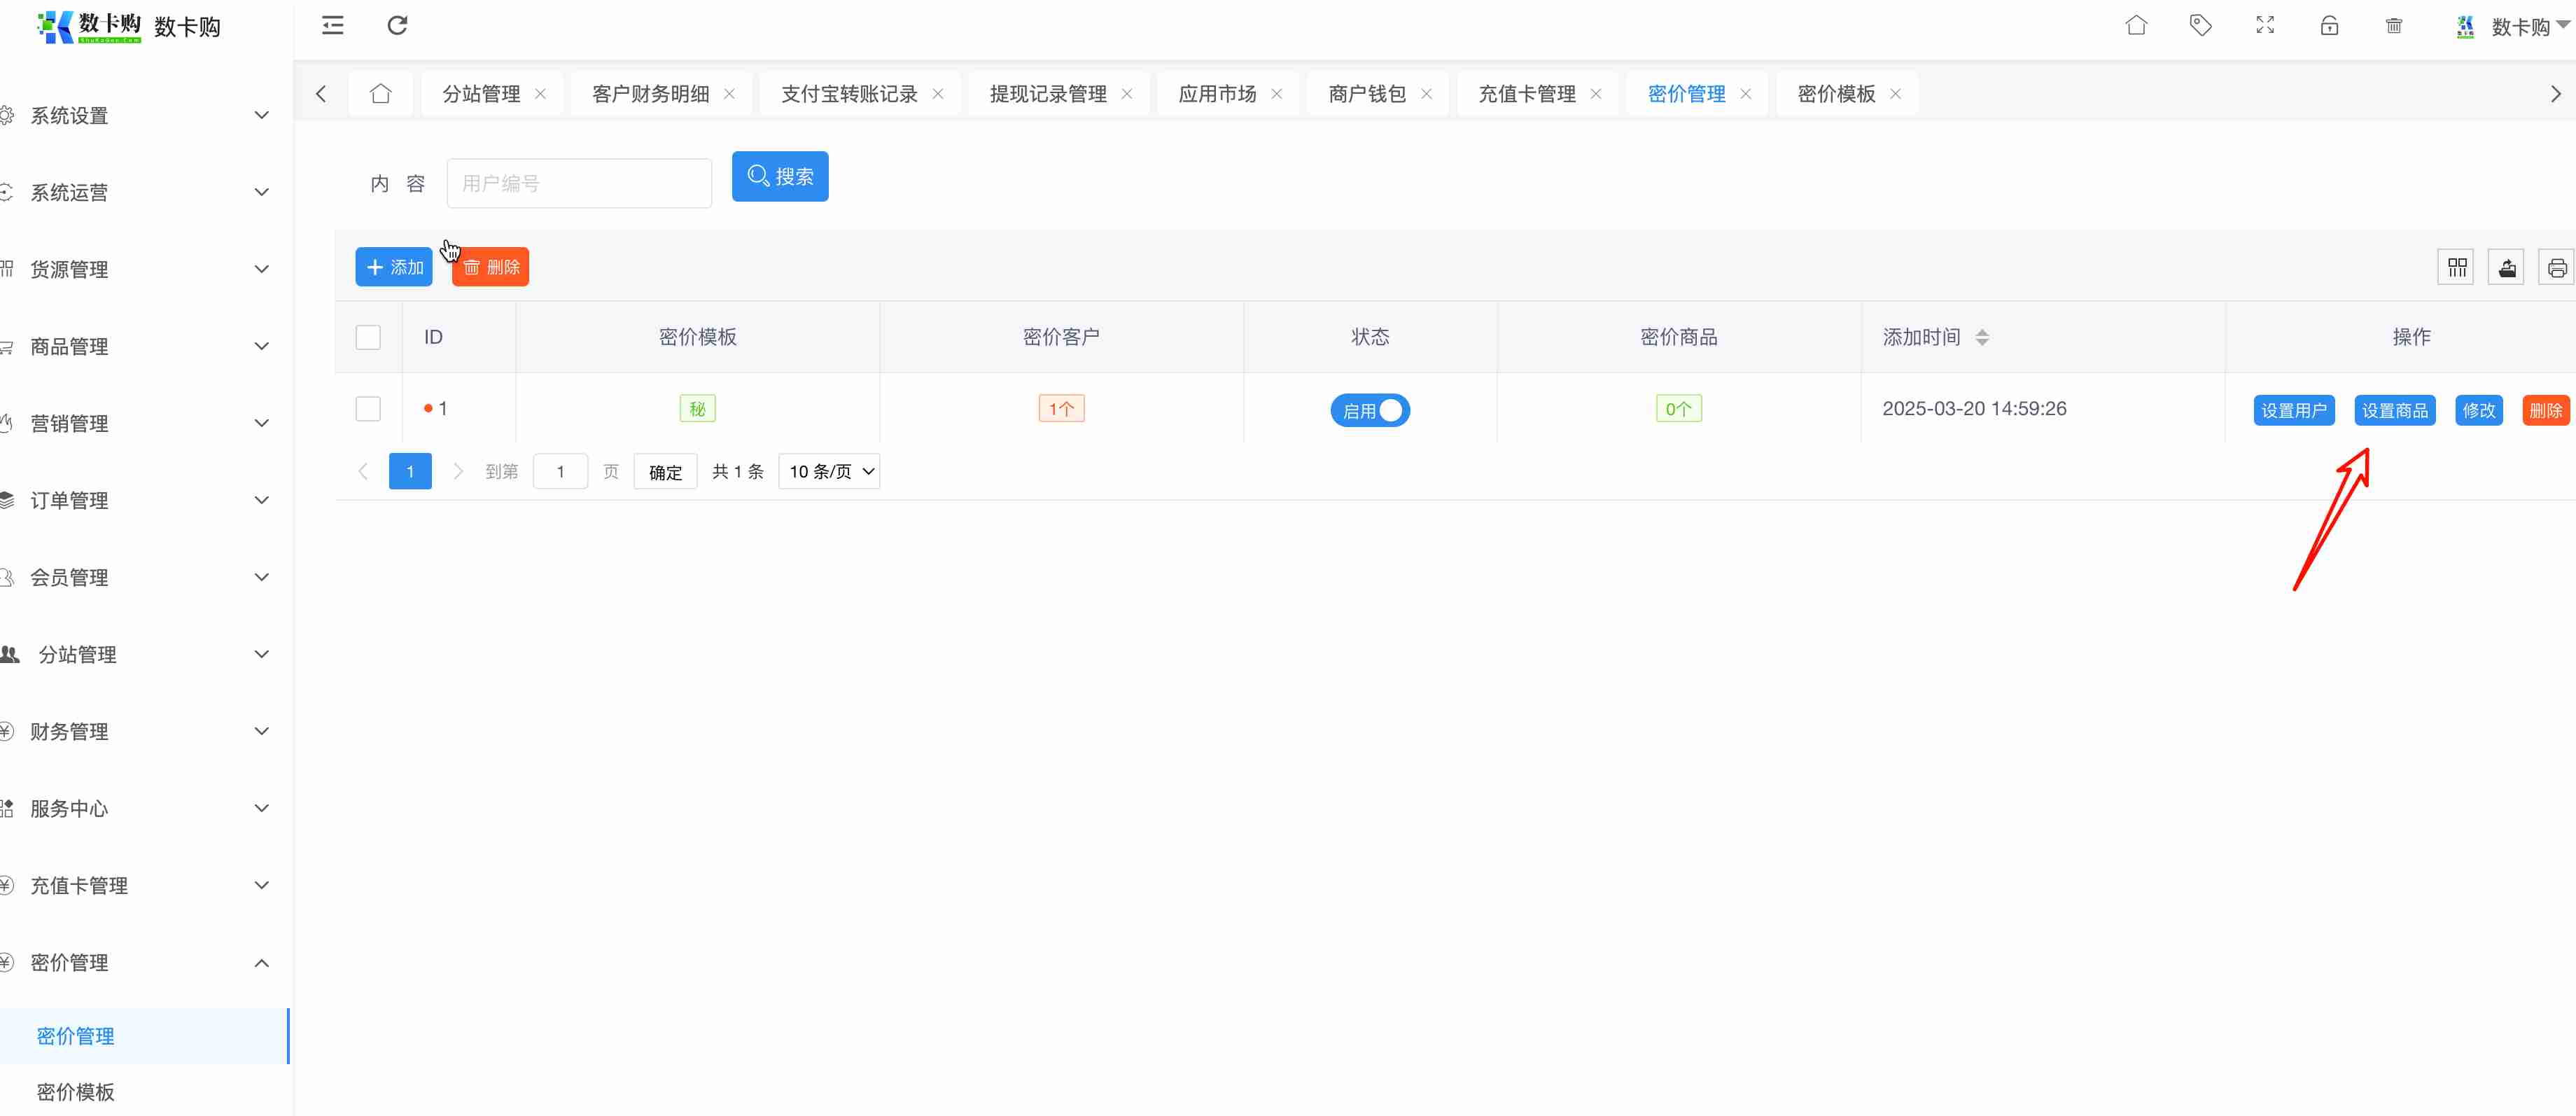Click the 用户编号 search input field
This screenshot has width=2576, height=1116.
[x=579, y=183]
